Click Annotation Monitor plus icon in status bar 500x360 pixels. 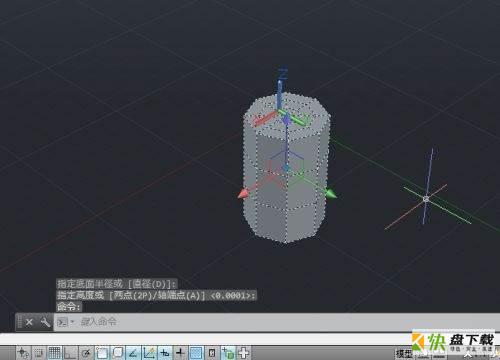pyautogui.click(x=243, y=353)
